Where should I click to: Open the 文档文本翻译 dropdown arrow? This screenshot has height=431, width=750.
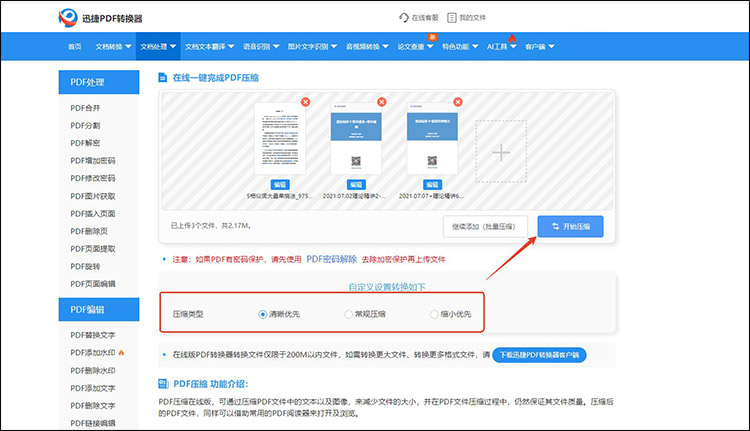pyautogui.click(x=231, y=46)
